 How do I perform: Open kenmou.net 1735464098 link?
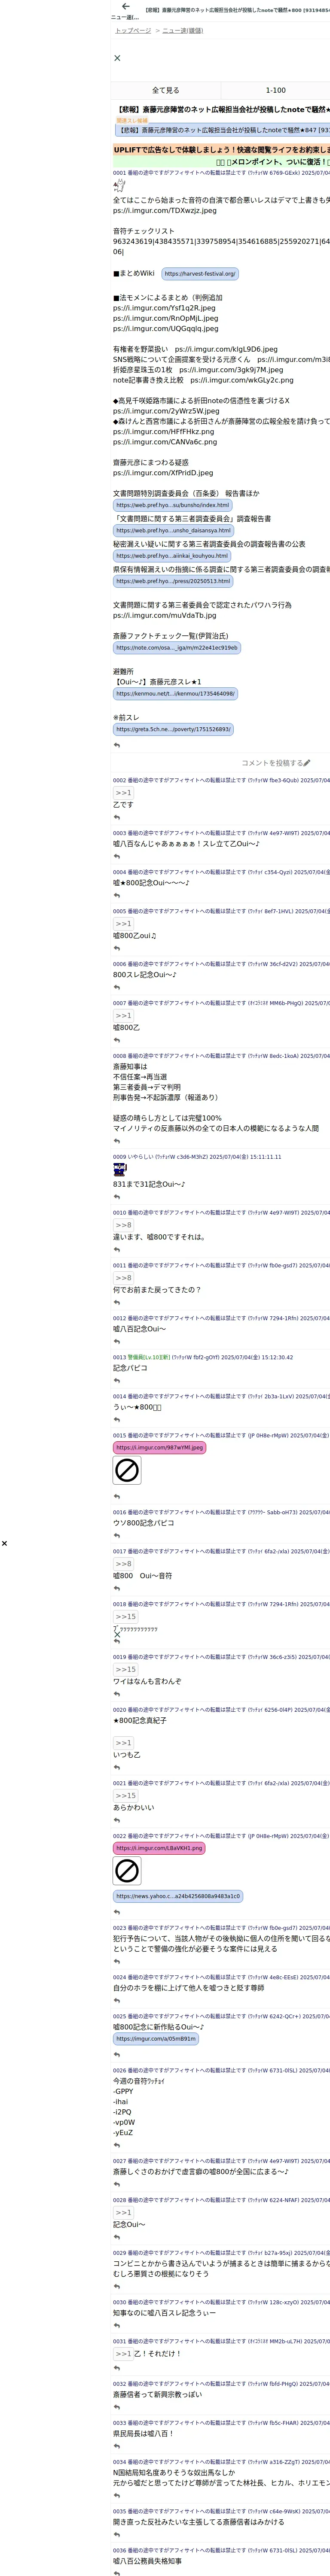(175, 694)
